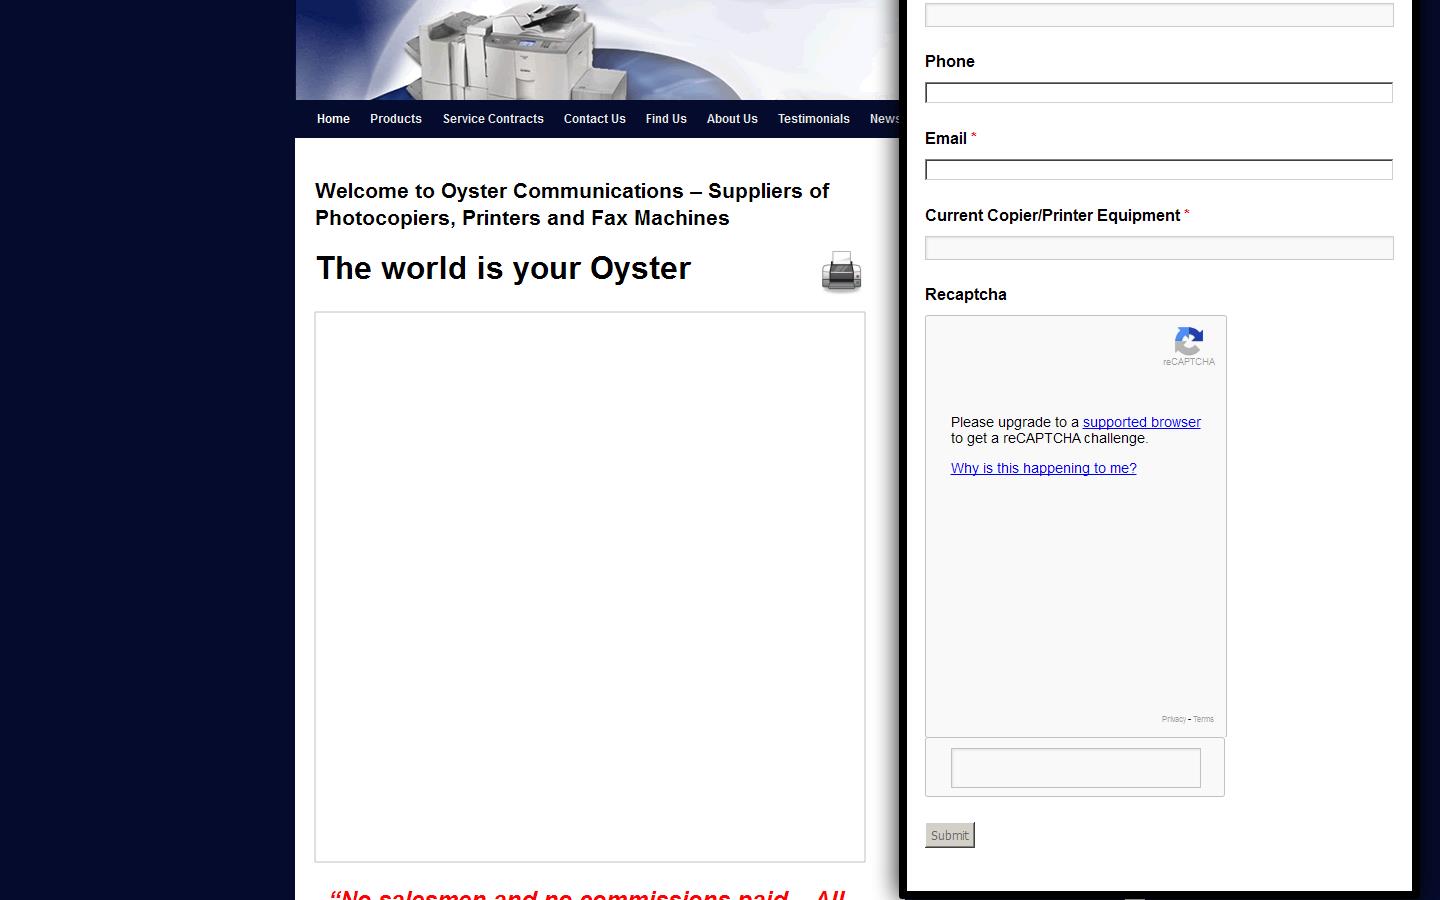
Task: Focus Current Copier/Printer Equipment field
Action: tap(1159, 248)
